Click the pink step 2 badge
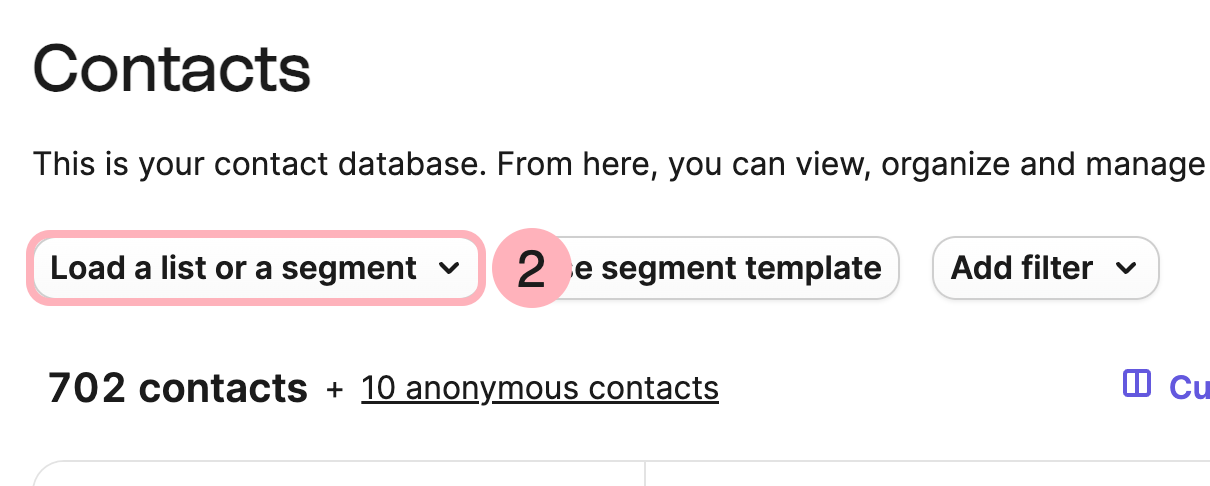This screenshot has width=1210, height=486. [x=531, y=268]
